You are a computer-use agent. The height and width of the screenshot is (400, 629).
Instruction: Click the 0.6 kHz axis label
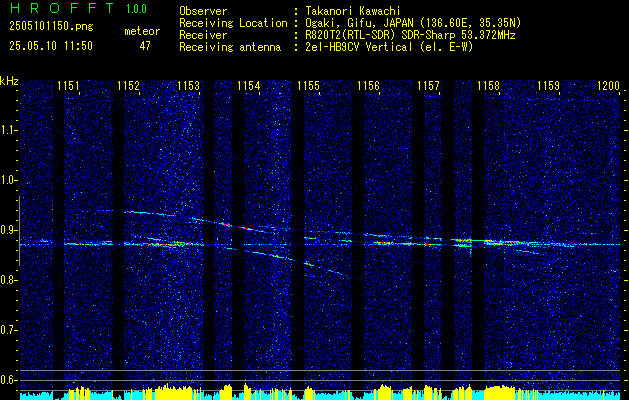pos(8,380)
